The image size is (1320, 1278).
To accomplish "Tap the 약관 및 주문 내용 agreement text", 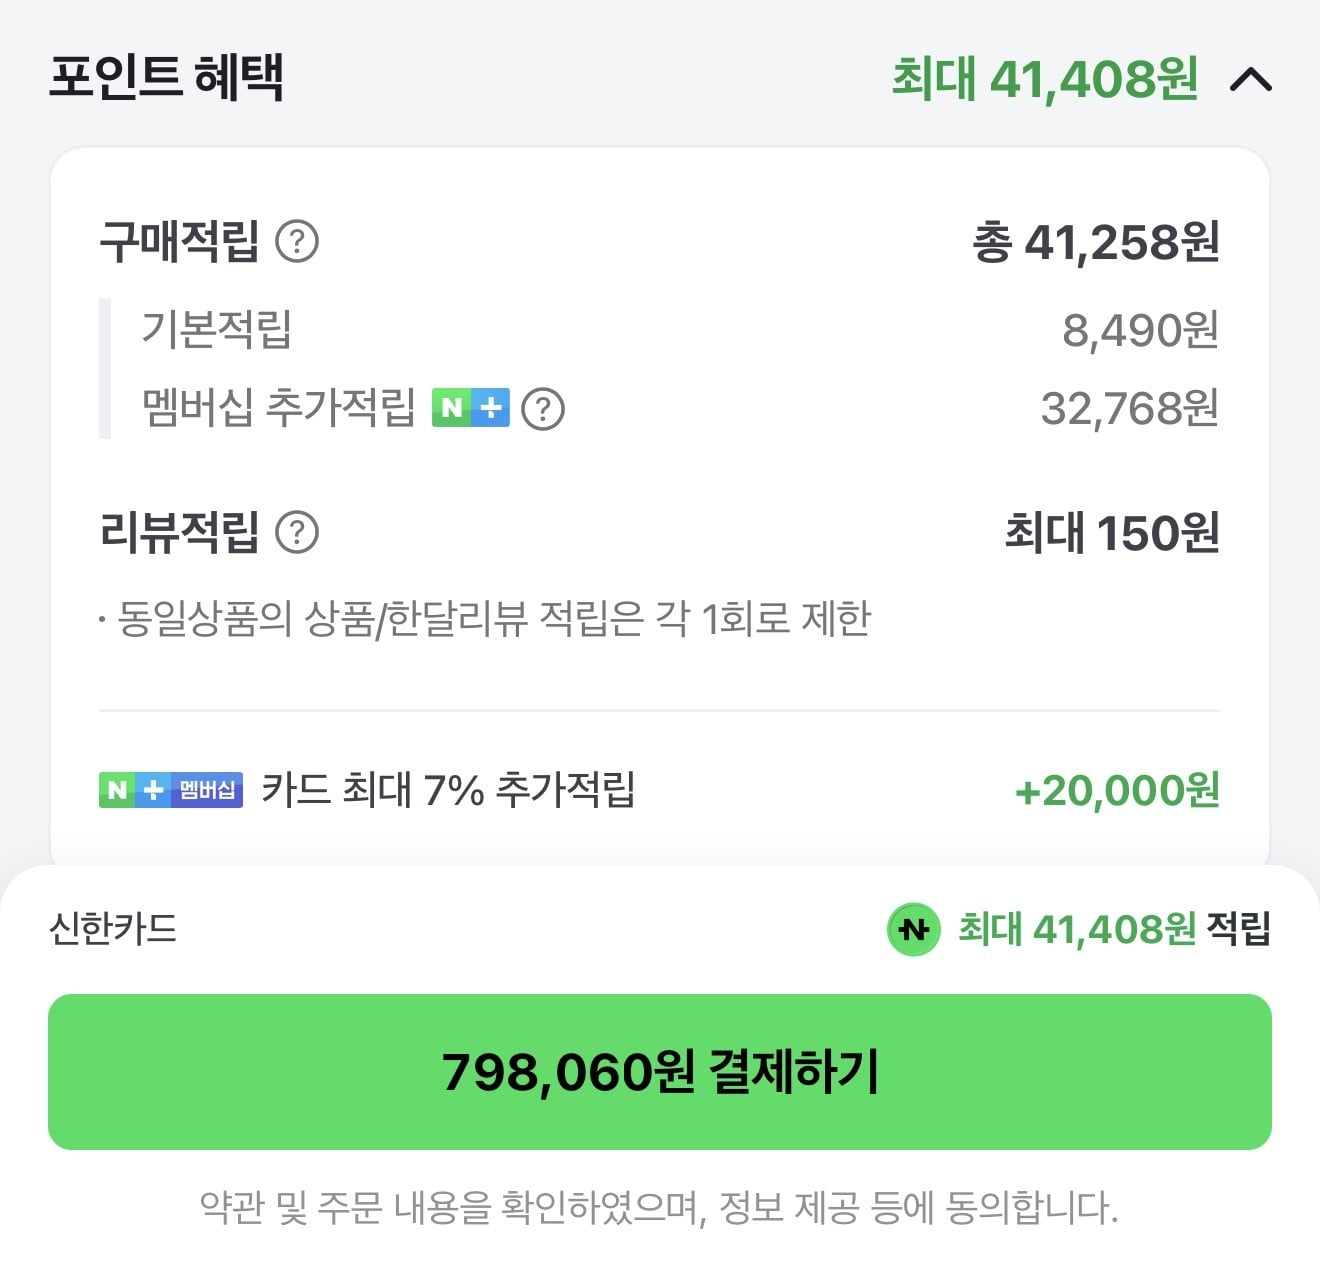I will (659, 1208).
